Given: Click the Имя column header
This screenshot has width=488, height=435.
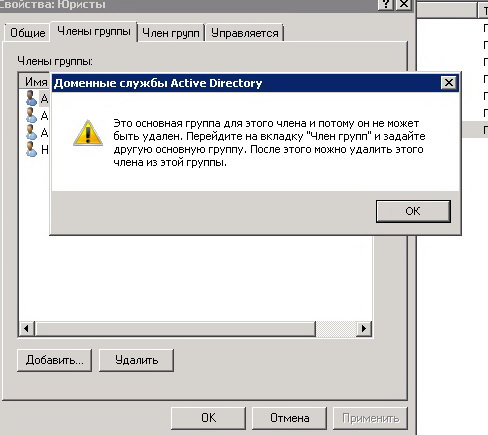Looking at the screenshot, I should click(x=34, y=81).
